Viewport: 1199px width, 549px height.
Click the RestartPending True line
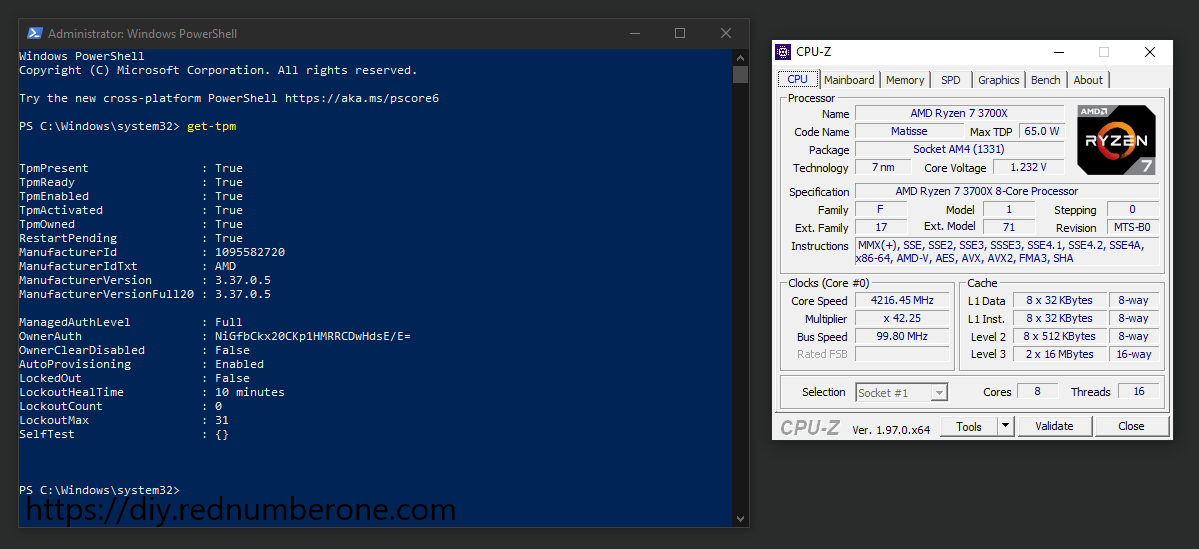[x=131, y=239]
